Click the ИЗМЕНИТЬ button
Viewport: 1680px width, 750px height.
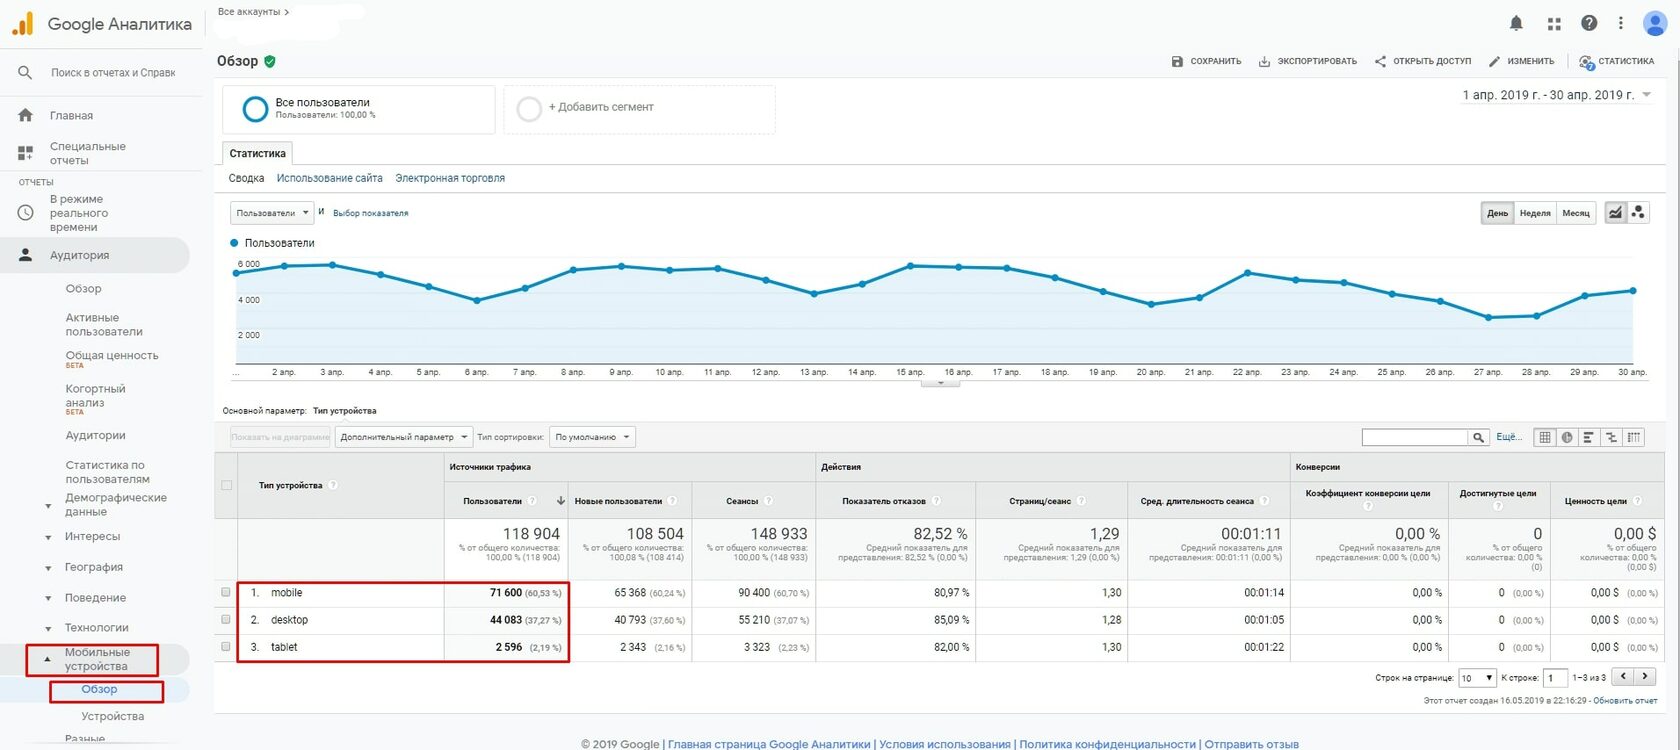pos(1521,61)
